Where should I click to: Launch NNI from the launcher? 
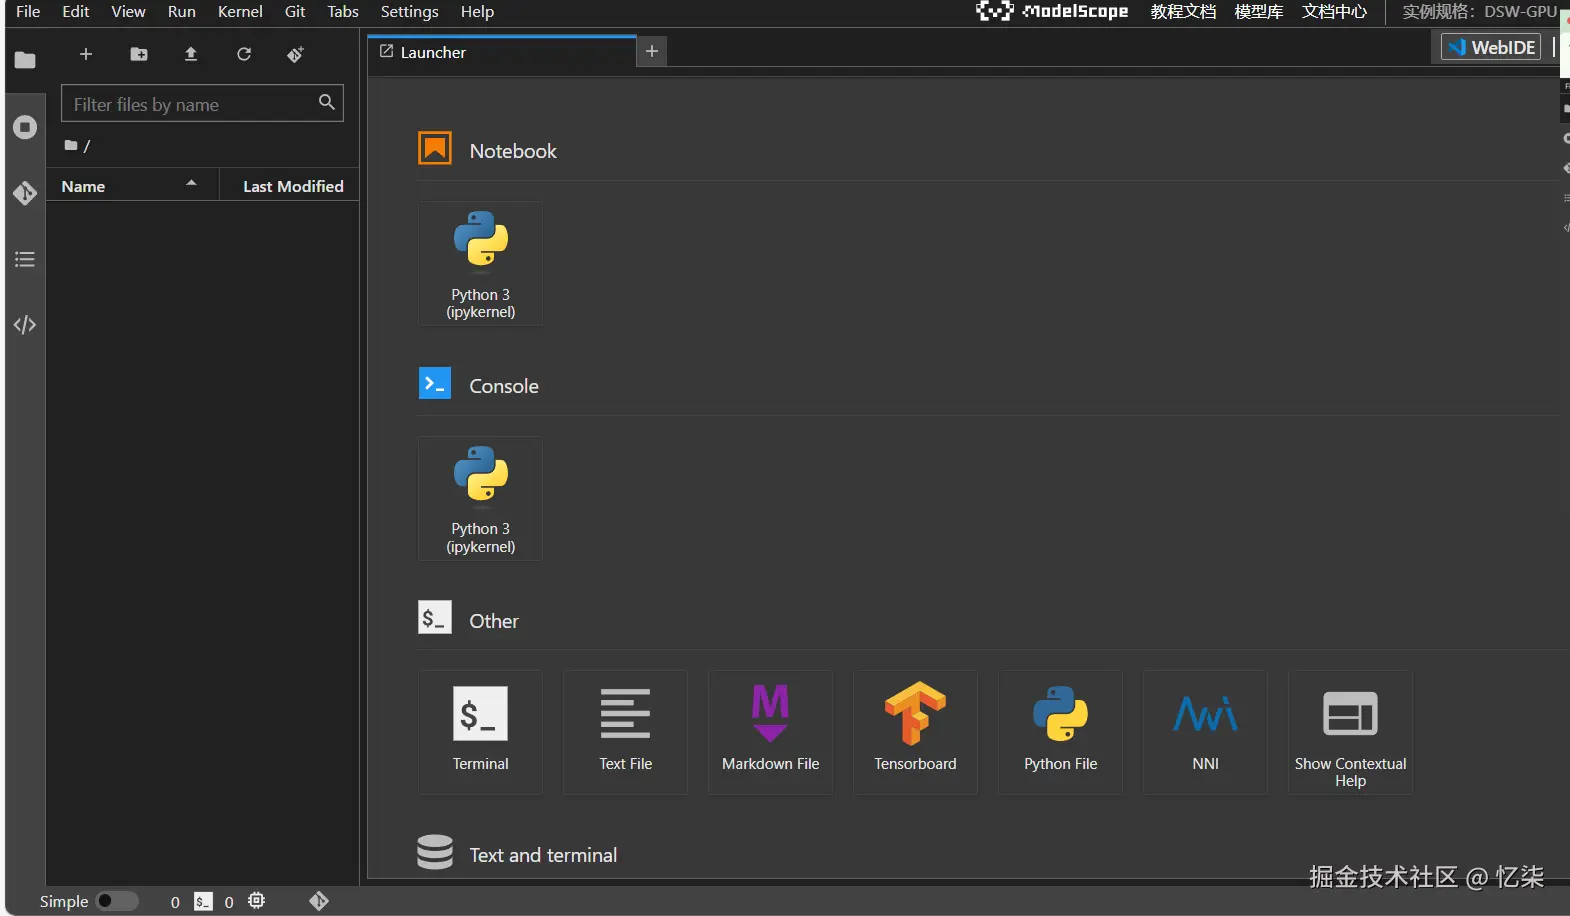[1206, 732]
